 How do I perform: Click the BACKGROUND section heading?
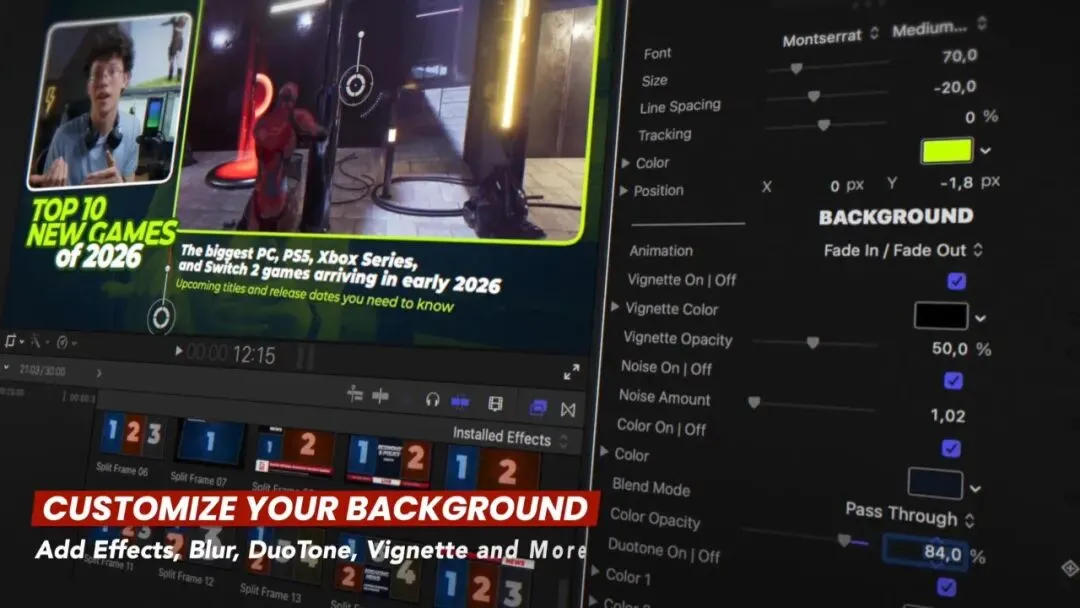(x=895, y=217)
